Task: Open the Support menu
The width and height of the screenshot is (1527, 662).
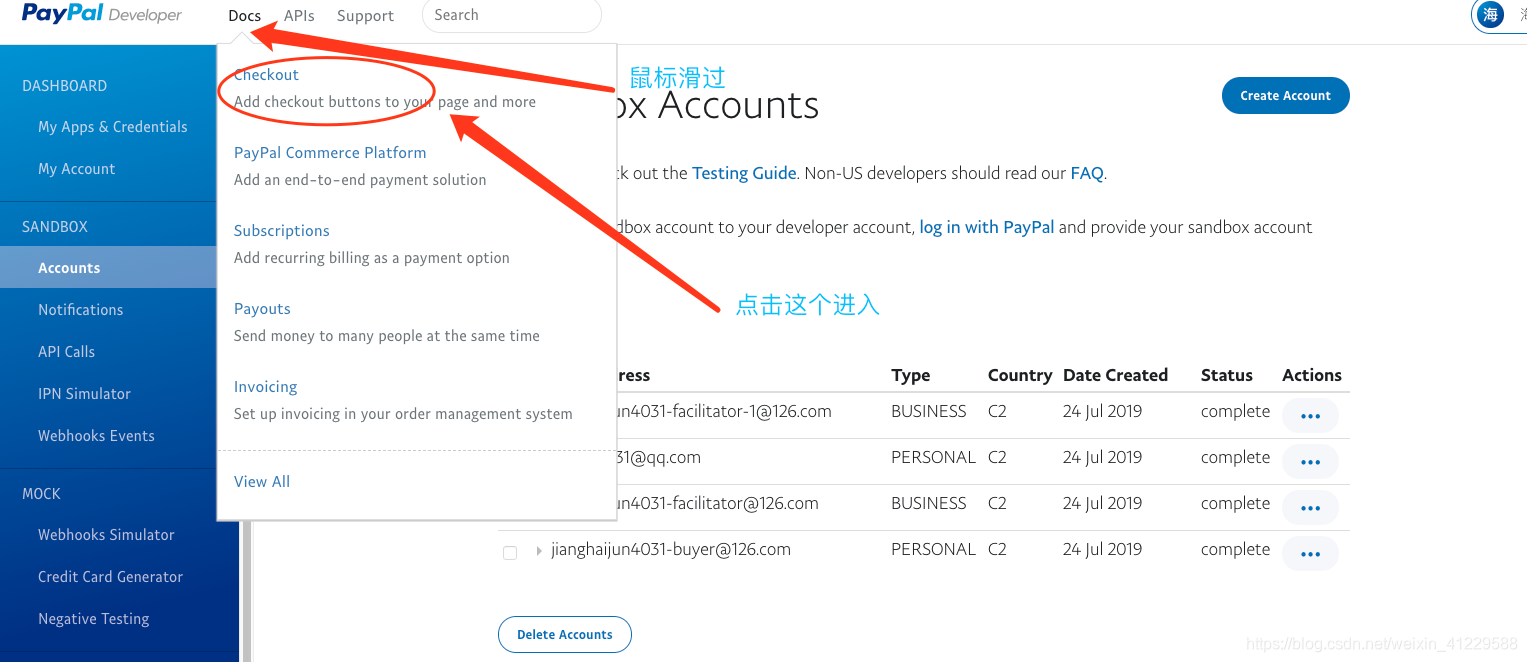Action: pos(365,15)
